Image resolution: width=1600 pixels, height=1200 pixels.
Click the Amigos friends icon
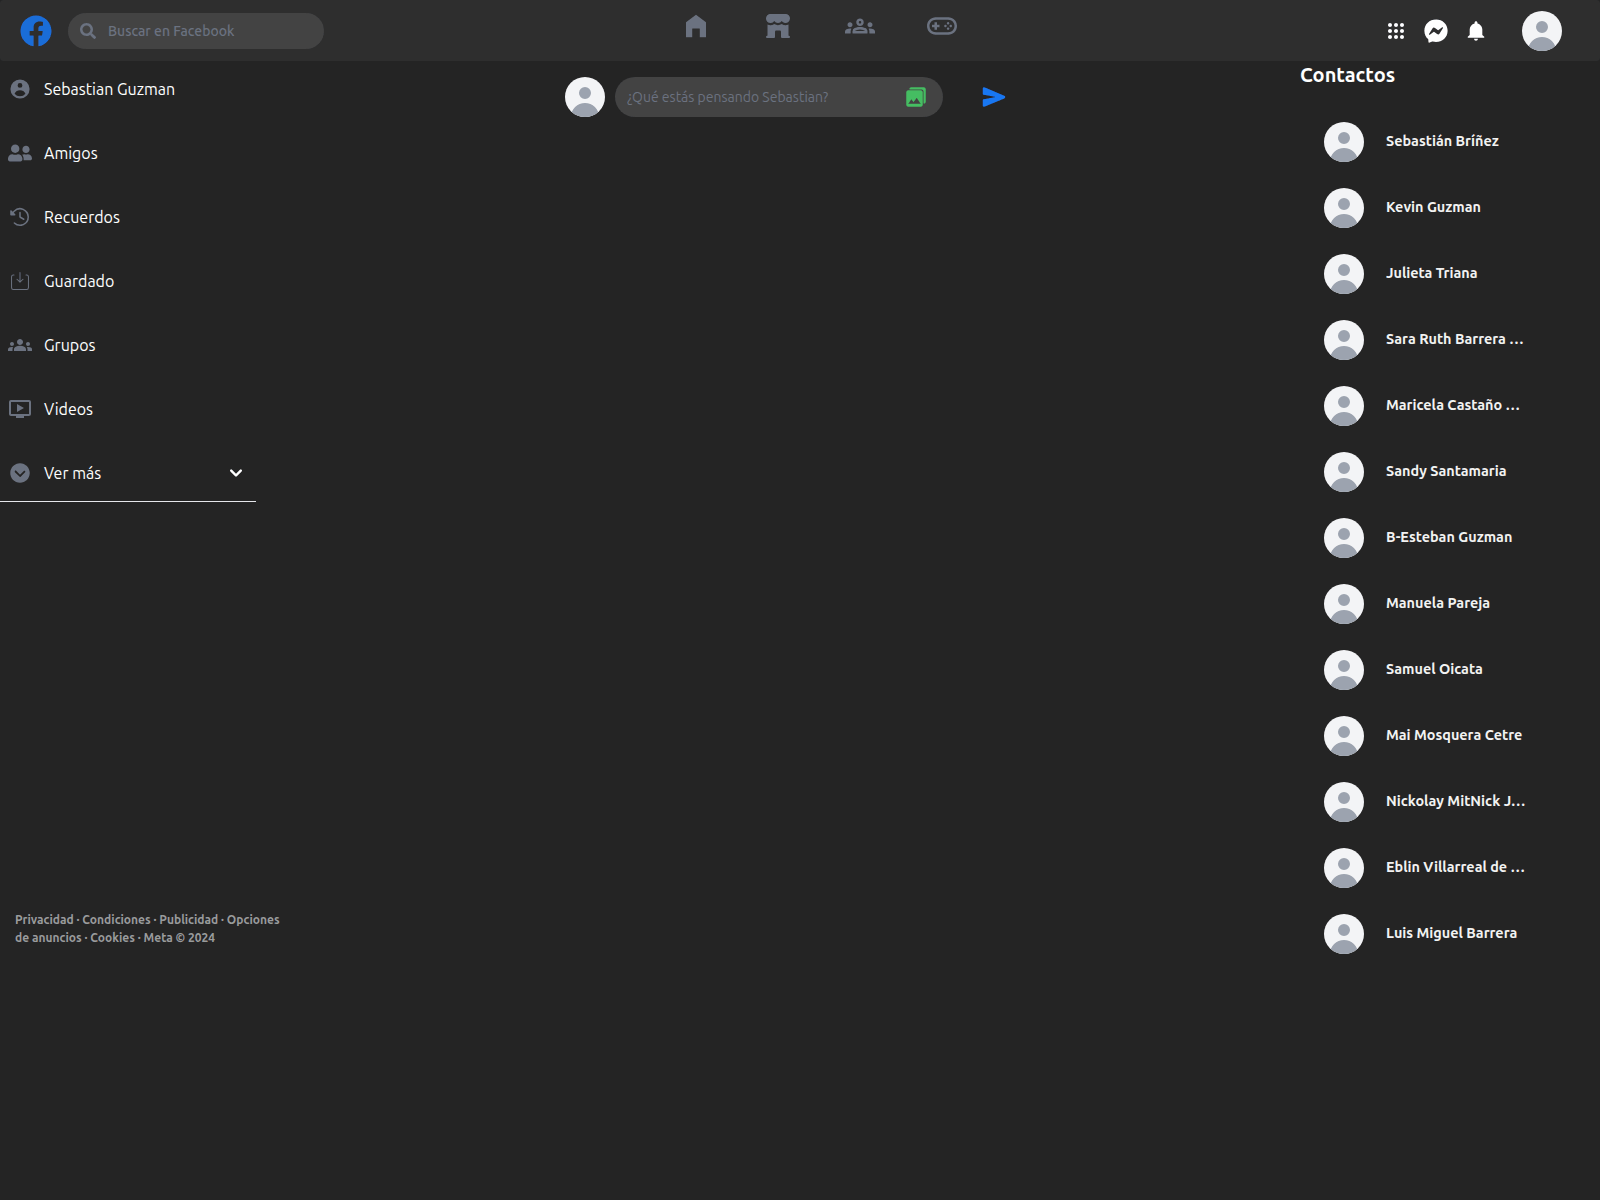(20, 153)
